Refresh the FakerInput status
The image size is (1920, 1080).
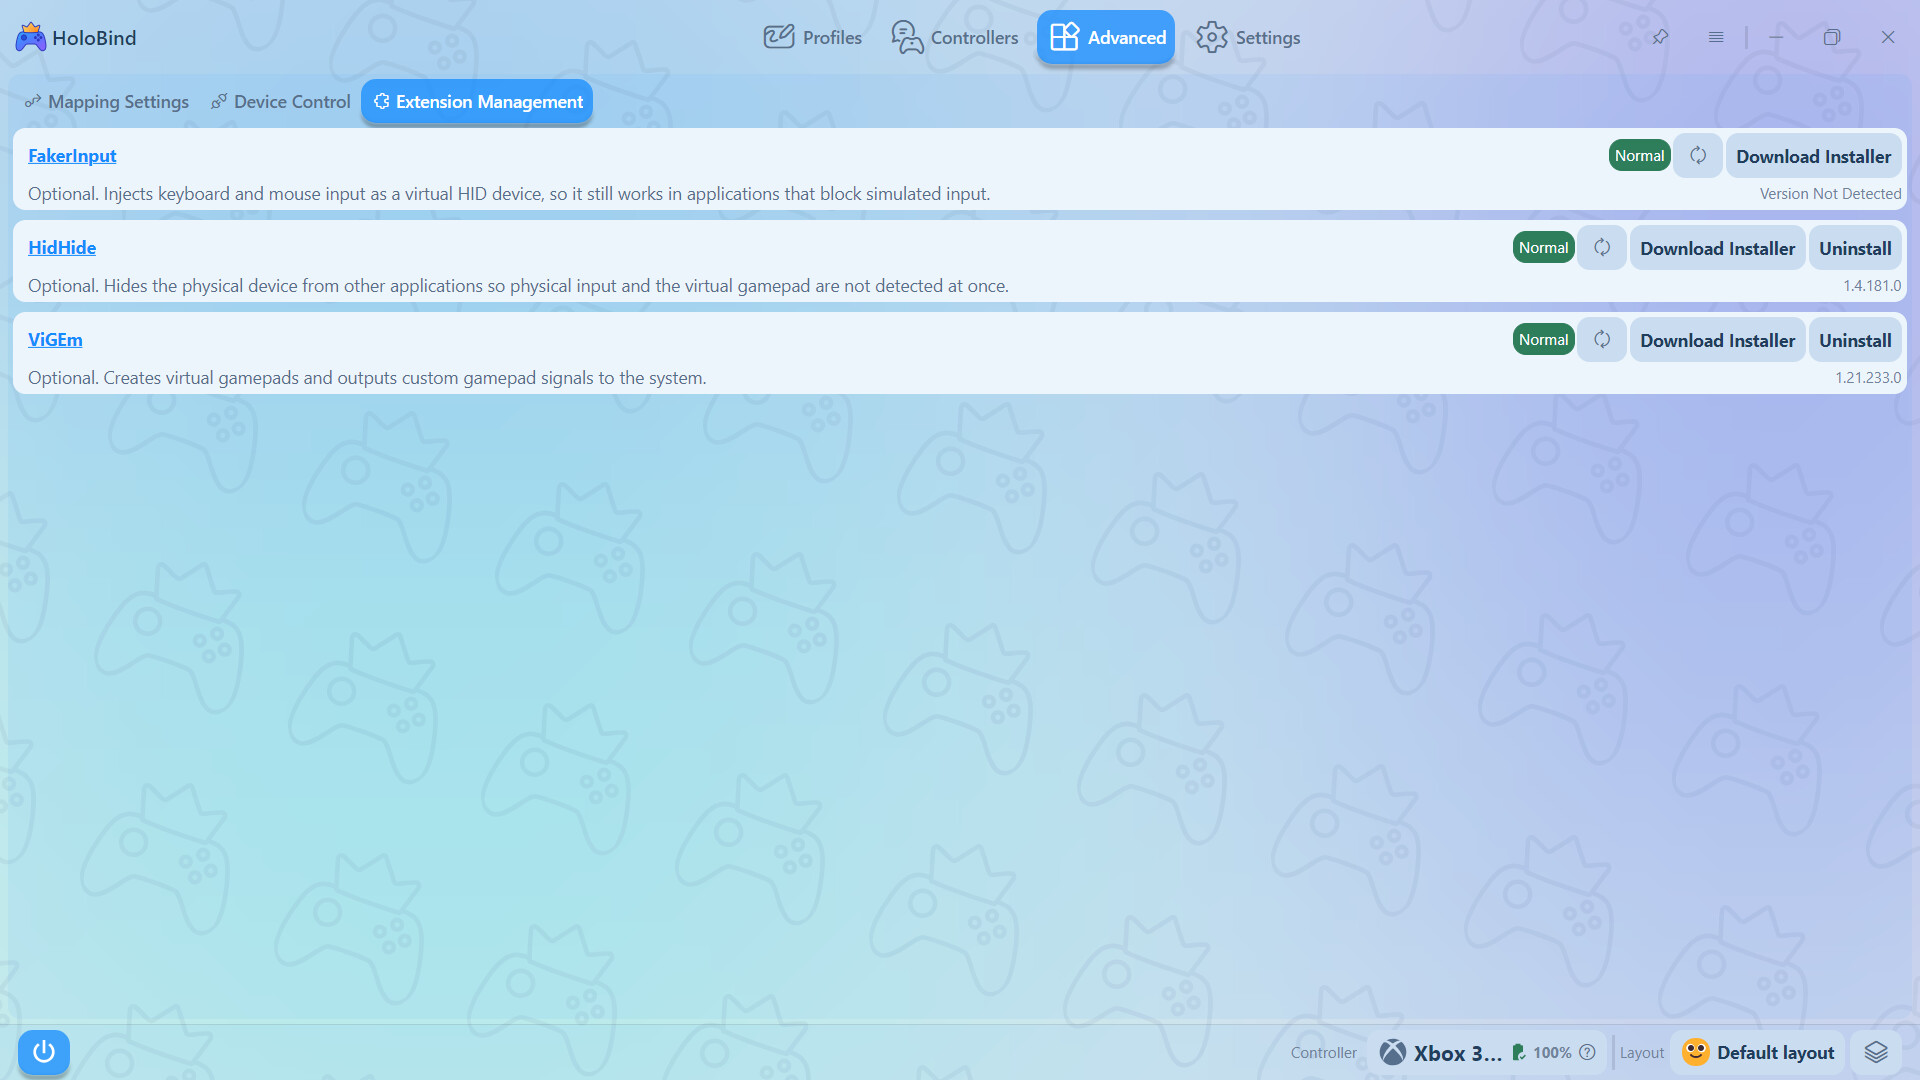point(1698,156)
